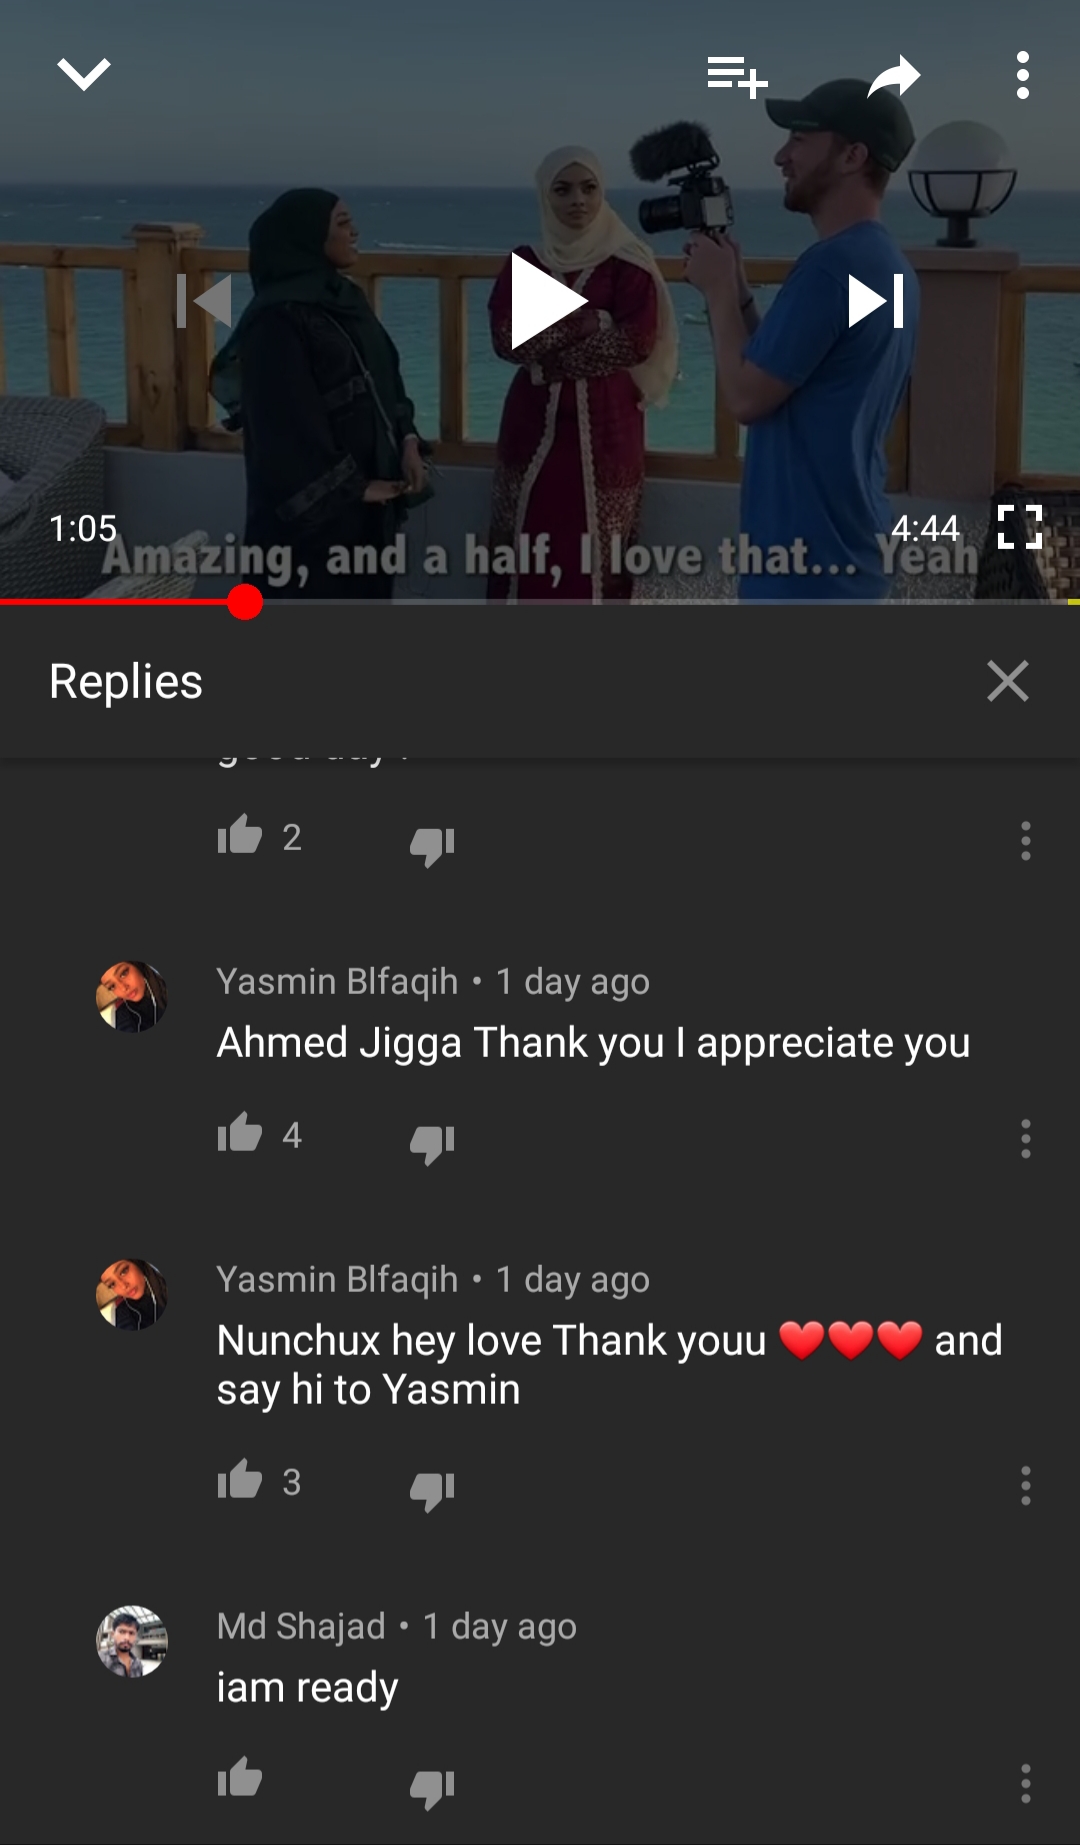Screen dimensions: 1080x1845
Task: Open options for 'Ahmed Jigga' reply
Action: (1025, 1139)
